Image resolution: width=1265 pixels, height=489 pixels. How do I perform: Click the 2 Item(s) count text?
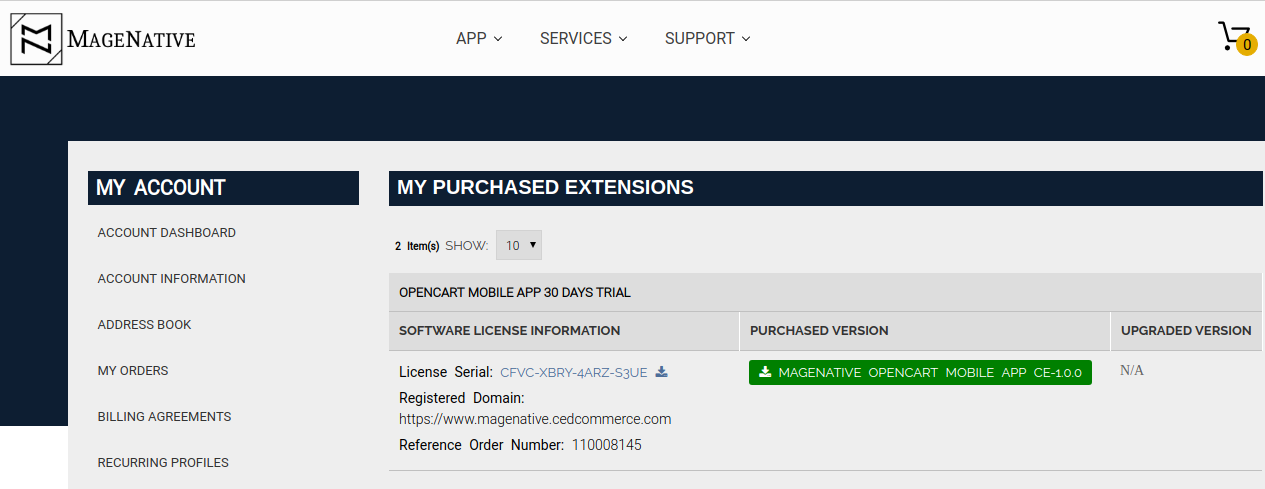[417, 246]
